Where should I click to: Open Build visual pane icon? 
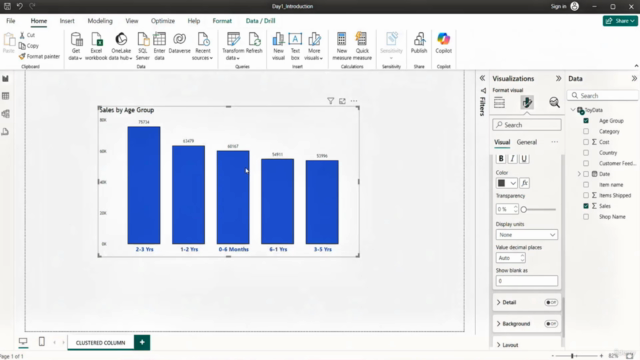499,102
